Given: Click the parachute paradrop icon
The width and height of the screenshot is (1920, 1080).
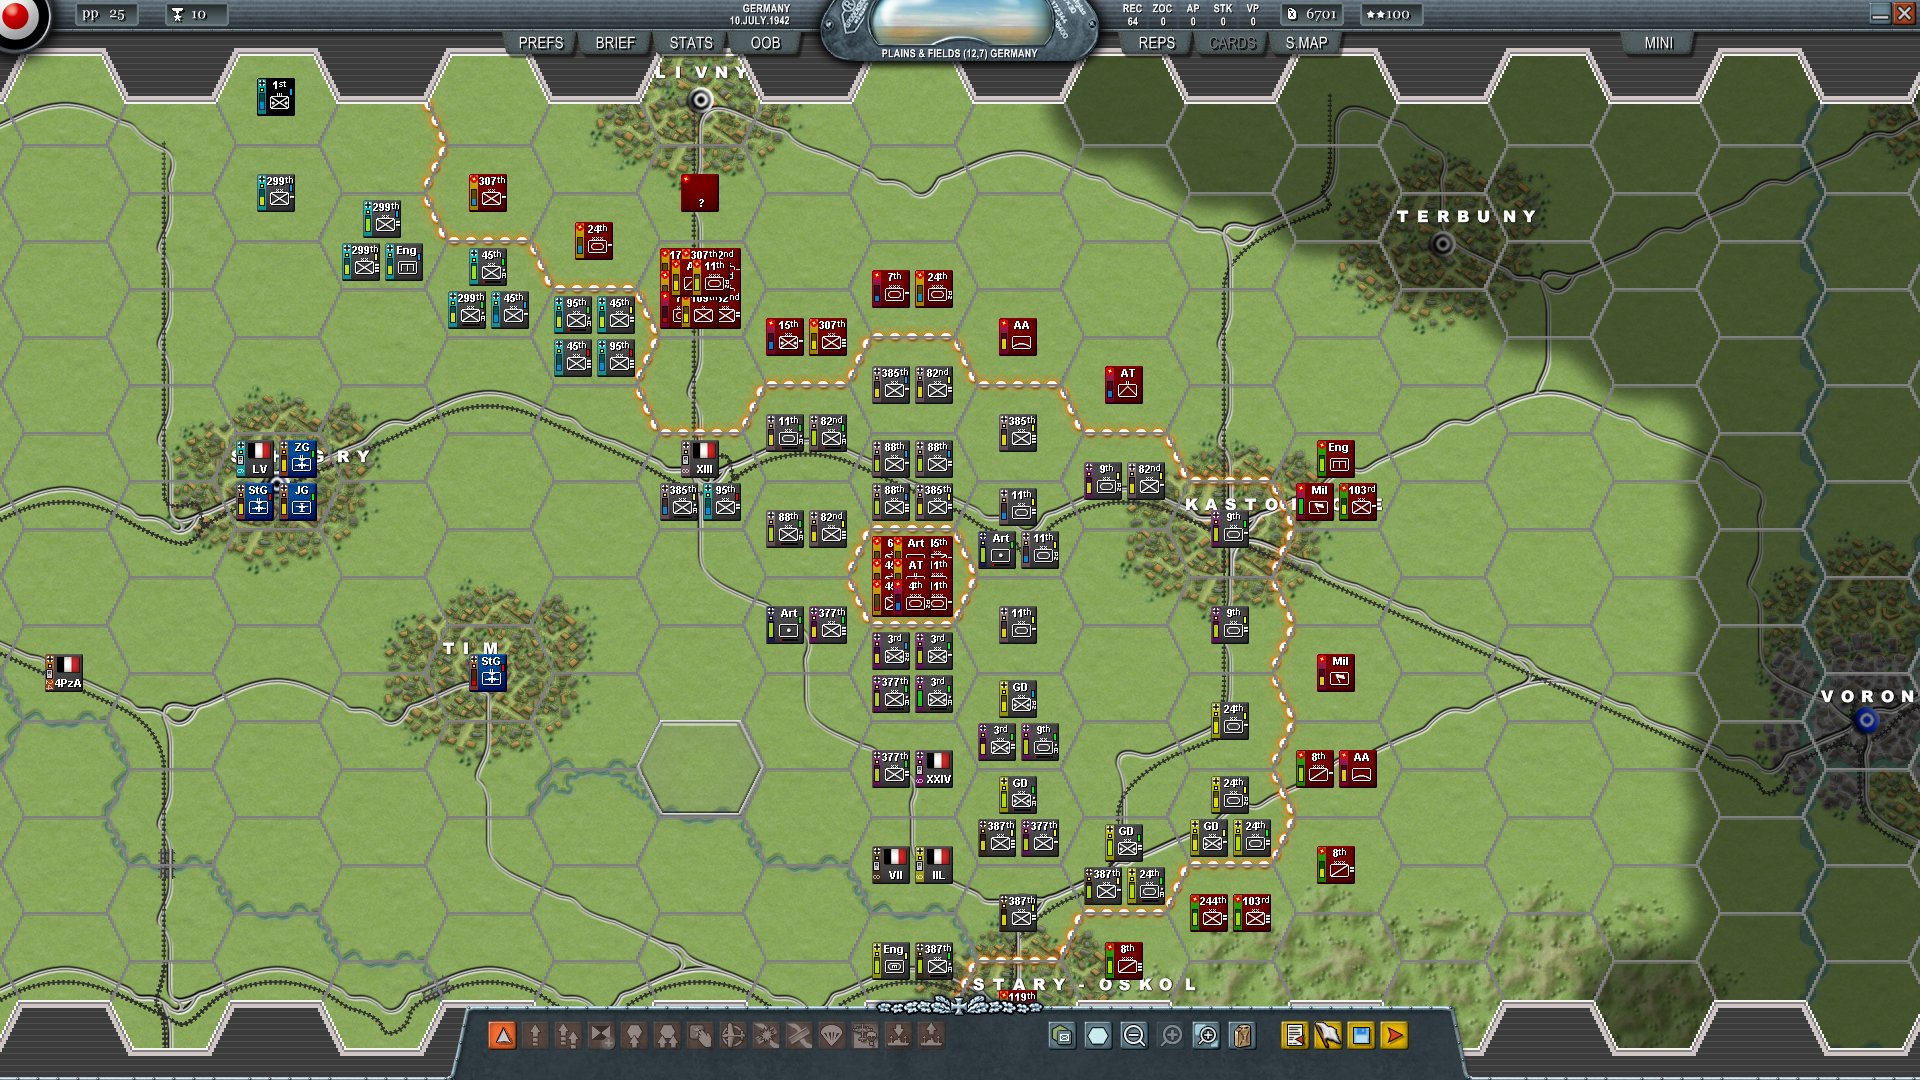Looking at the screenshot, I should tap(832, 1036).
